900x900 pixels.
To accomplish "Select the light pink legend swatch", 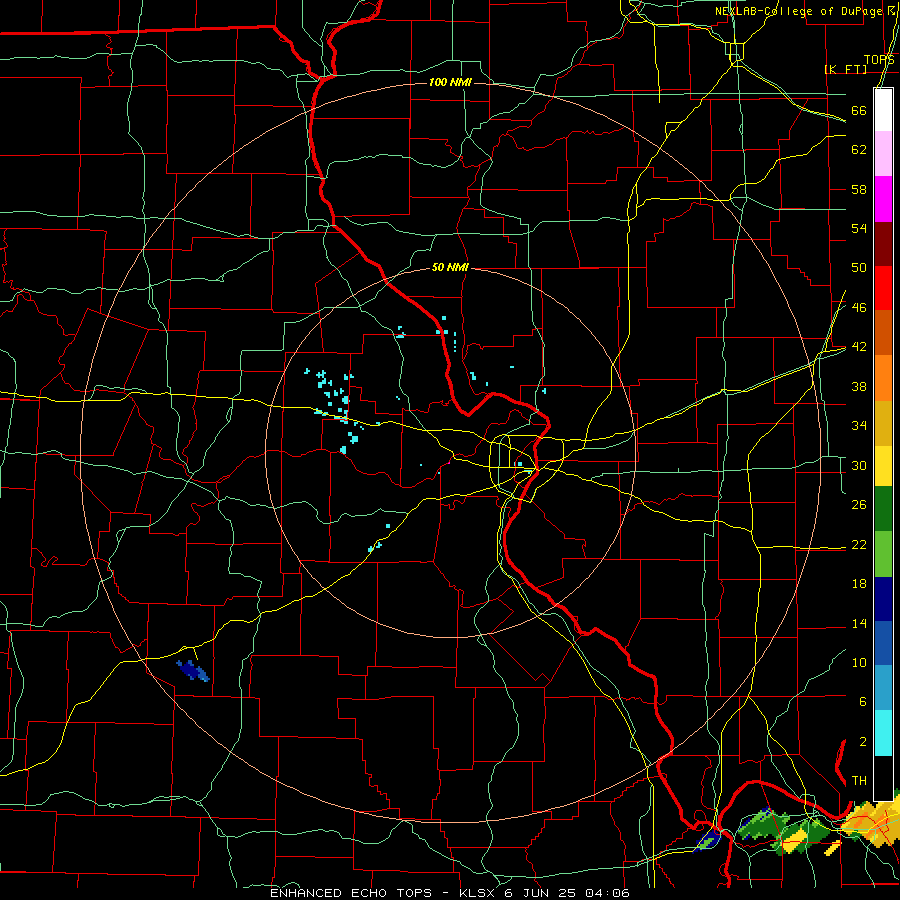I will 883,154.
